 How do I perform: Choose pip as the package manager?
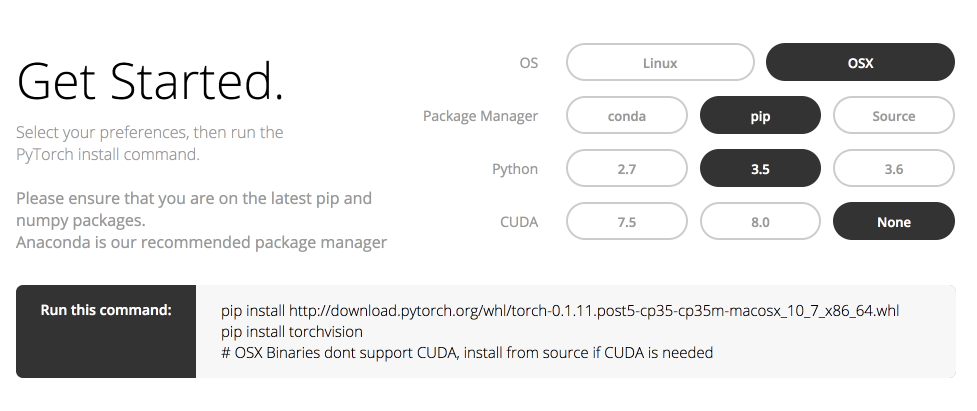(x=760, y=115)
